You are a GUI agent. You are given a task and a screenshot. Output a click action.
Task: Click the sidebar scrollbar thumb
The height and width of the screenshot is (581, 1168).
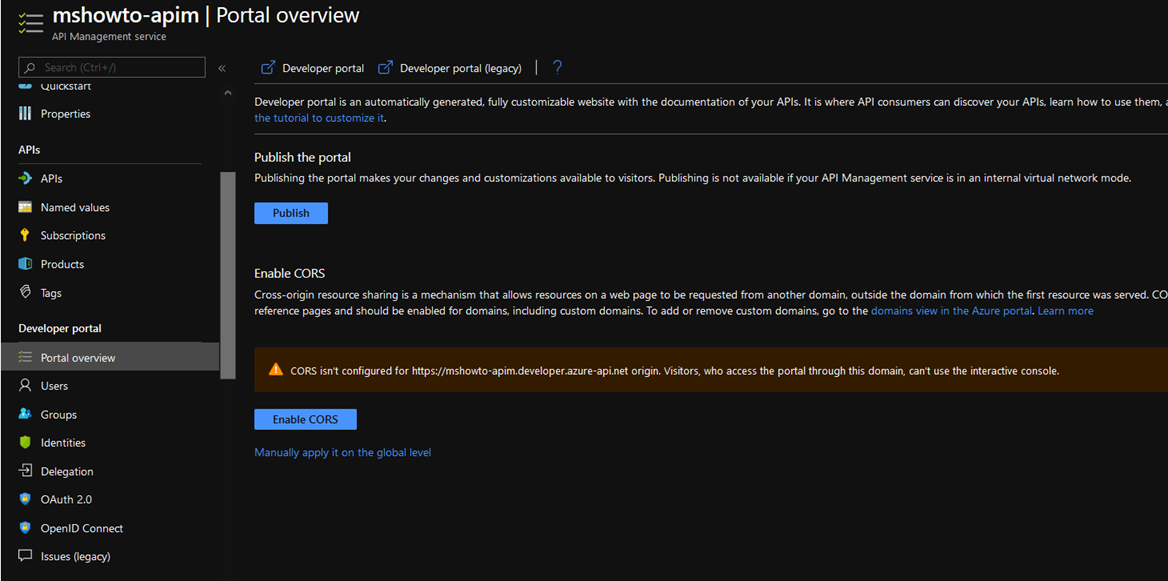click(x=227, y=276)
